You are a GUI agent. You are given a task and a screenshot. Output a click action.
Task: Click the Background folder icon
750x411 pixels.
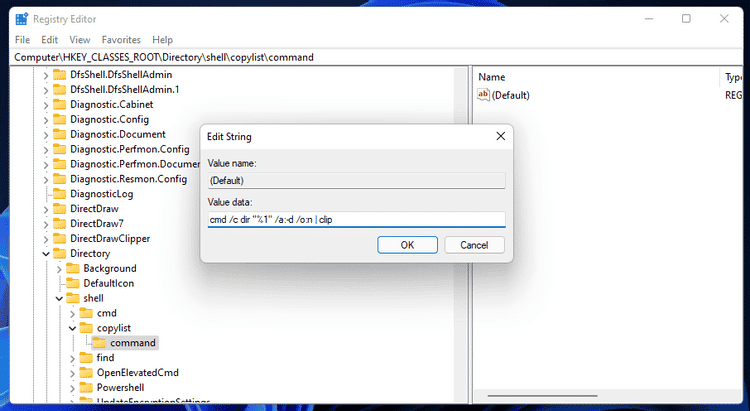tap(73, 268)
